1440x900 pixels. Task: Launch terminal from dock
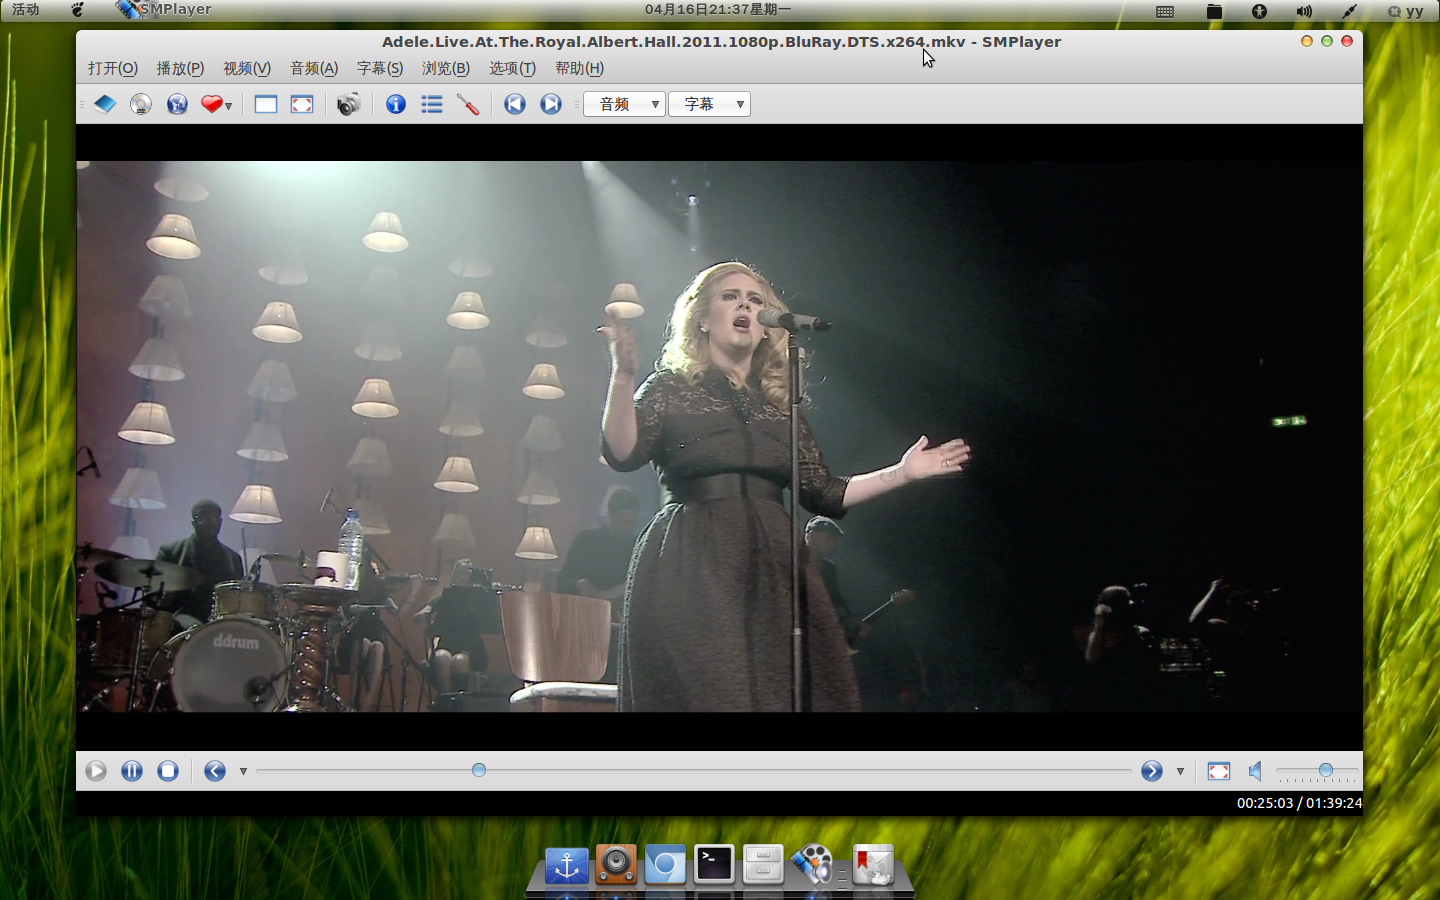point(714,864)
